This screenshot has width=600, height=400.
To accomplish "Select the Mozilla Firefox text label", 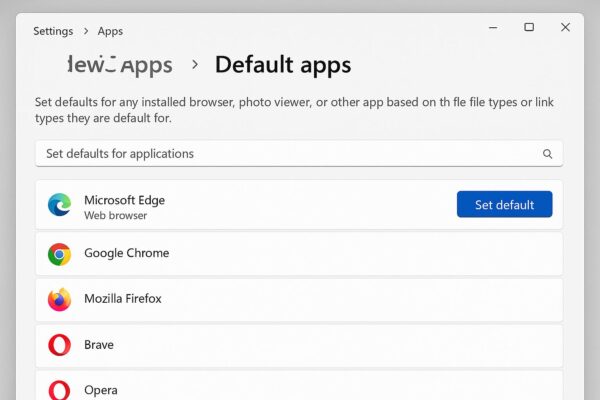I will pos(123,299).
